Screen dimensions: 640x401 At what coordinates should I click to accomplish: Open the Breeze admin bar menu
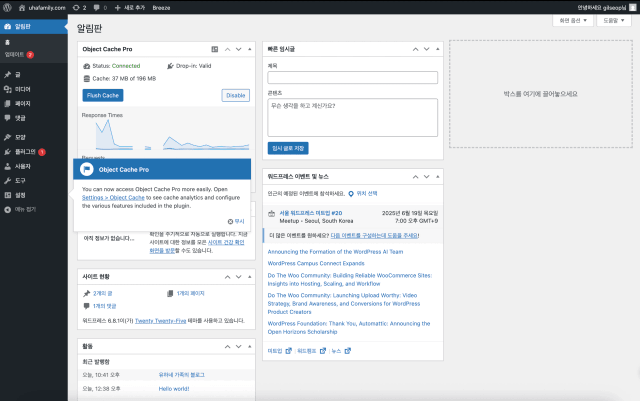pos(161,8)
